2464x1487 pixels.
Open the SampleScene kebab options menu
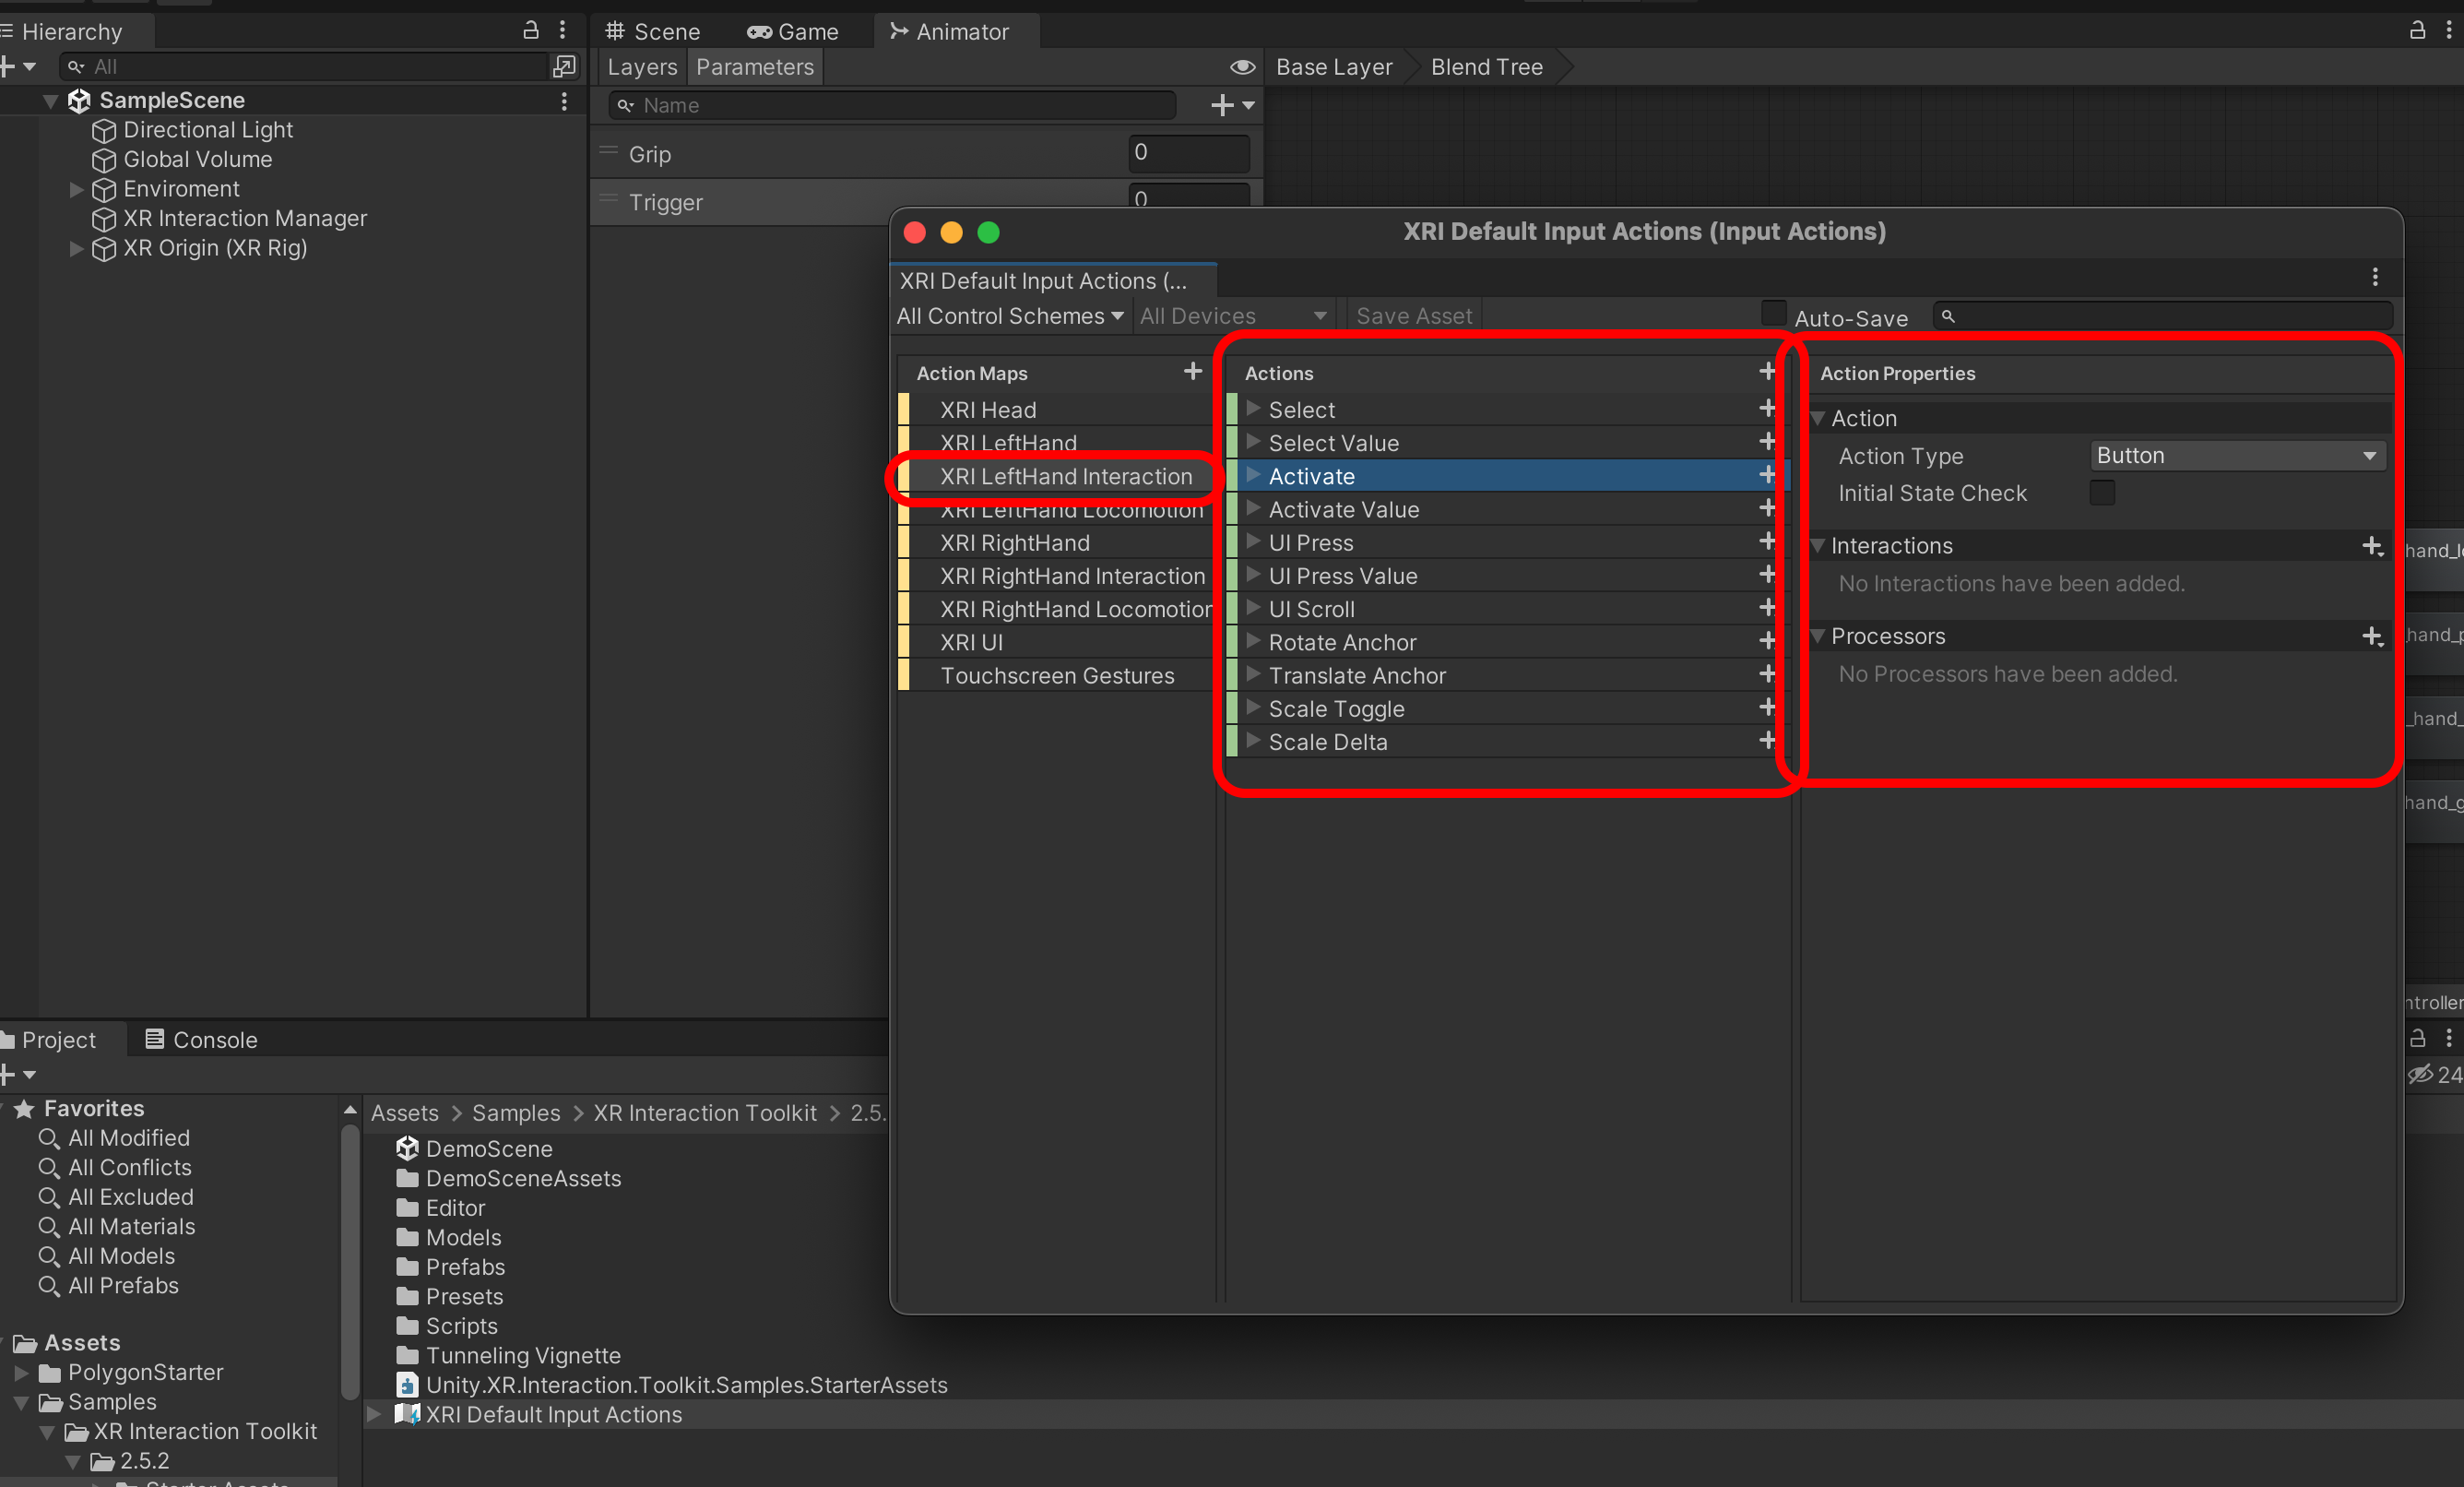(x=564, y=101)
